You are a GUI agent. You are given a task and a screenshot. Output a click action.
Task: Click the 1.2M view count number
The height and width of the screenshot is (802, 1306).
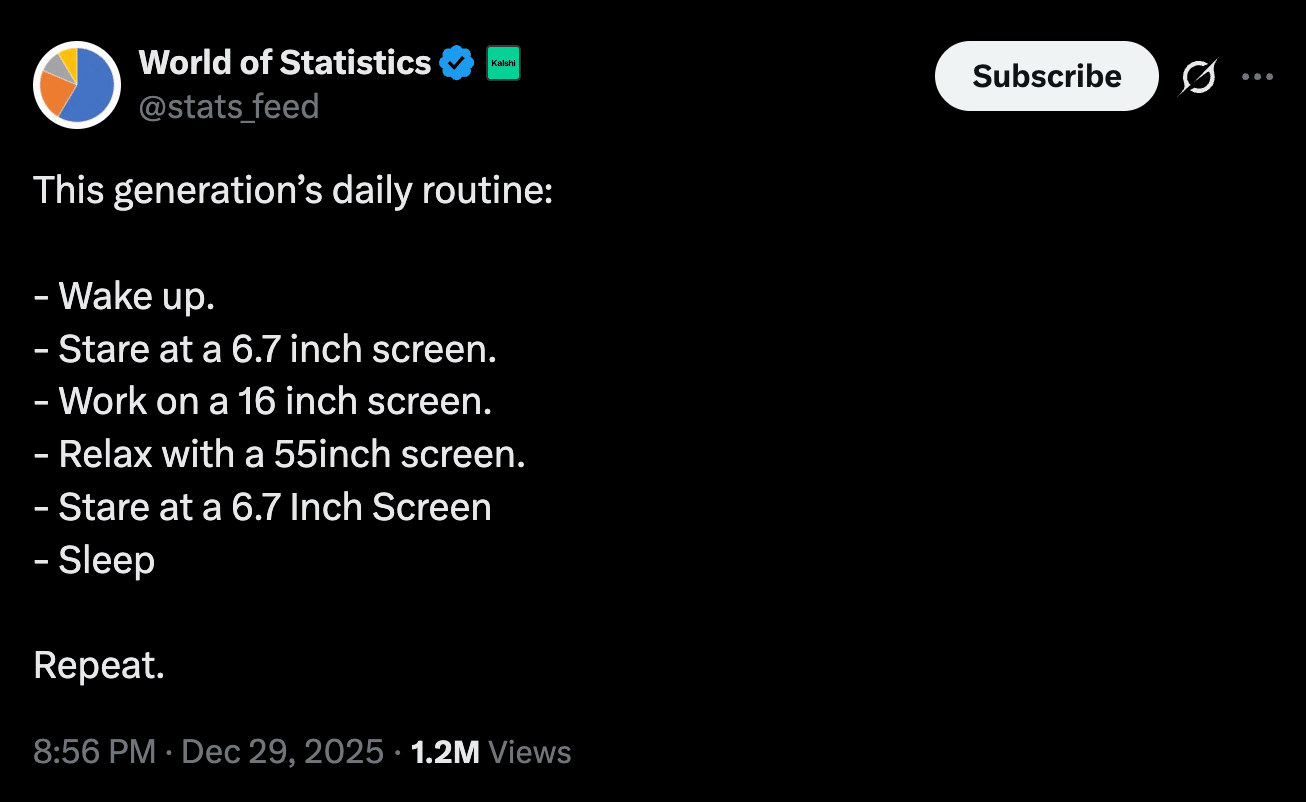pos(445,752)
